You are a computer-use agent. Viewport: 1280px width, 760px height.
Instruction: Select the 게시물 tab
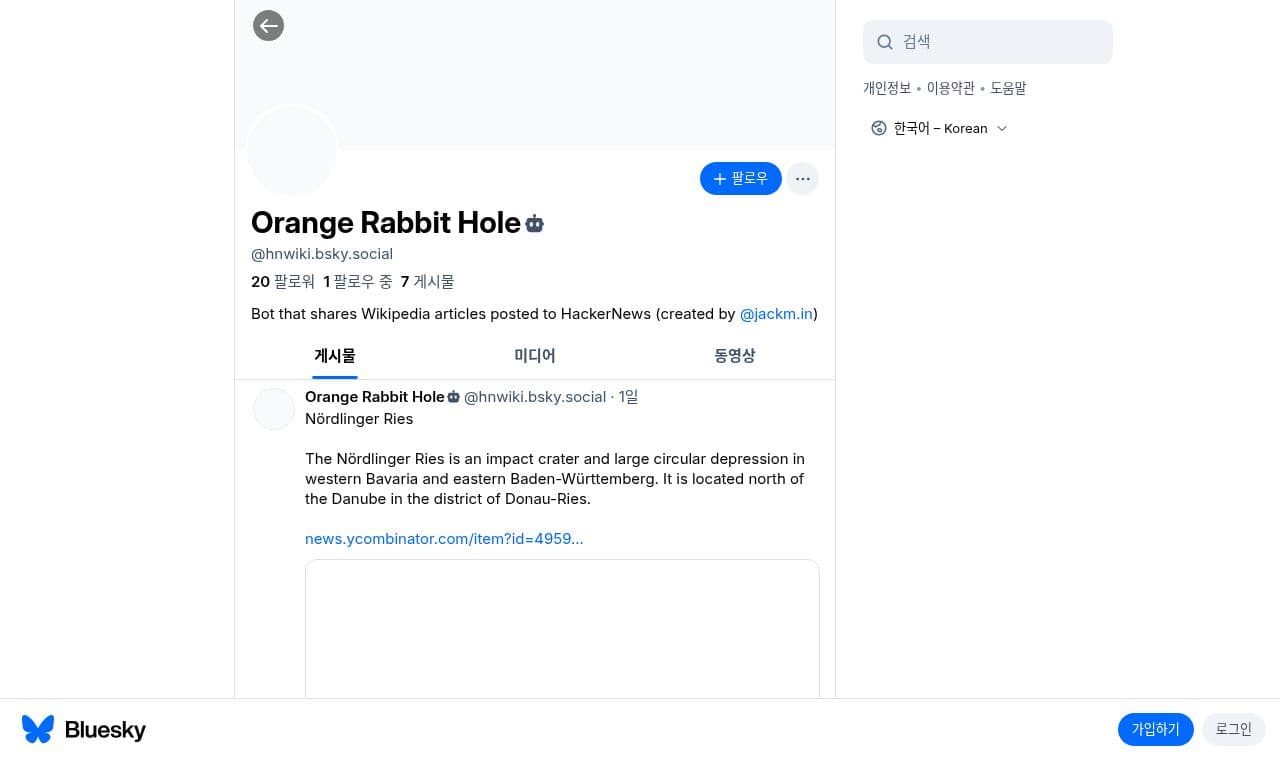pos(335,356)
